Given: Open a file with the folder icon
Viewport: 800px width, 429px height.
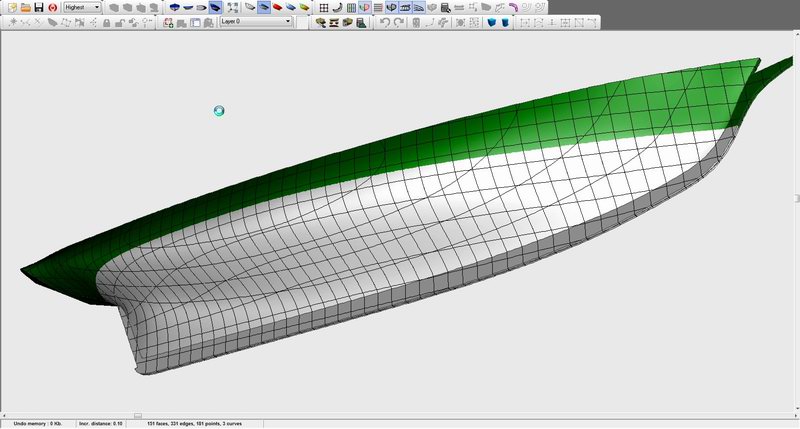Looking at the screenshot, I should [x=24, y=7].
